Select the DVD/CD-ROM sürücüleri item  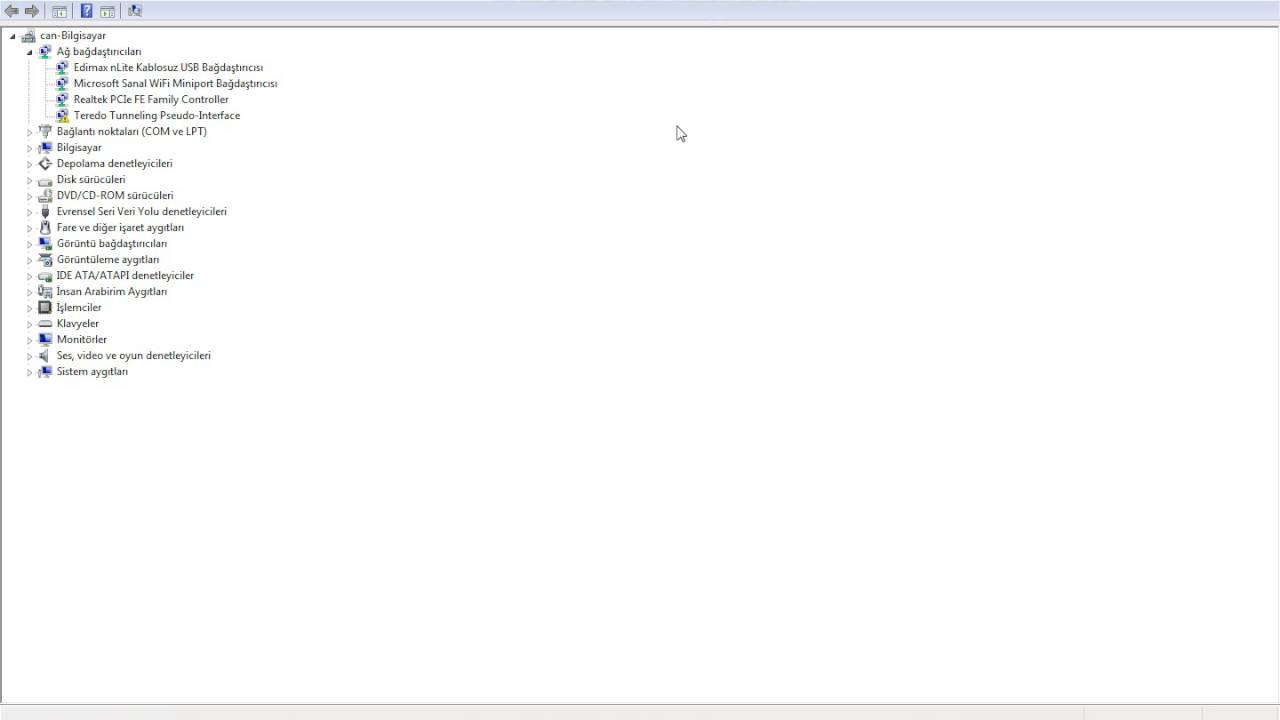(x=115, y=196)
